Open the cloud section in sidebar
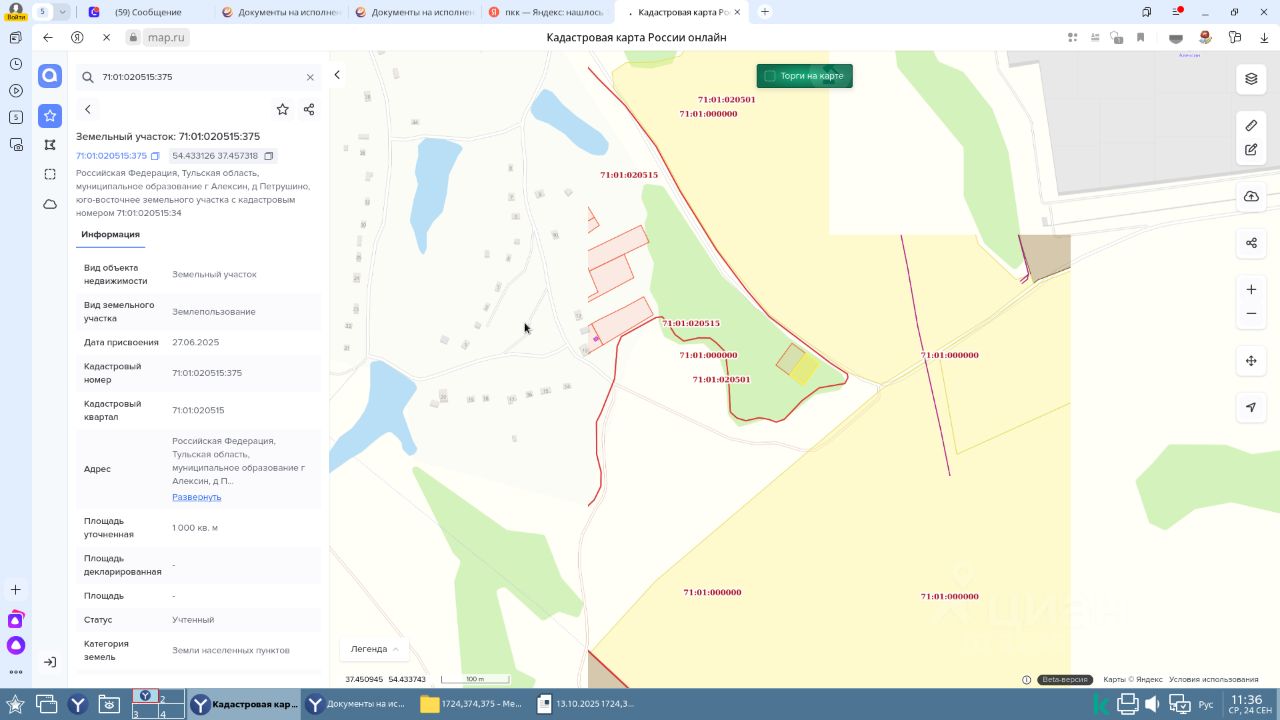Viewport: 1280px width, 720px height. click(50, 204)
